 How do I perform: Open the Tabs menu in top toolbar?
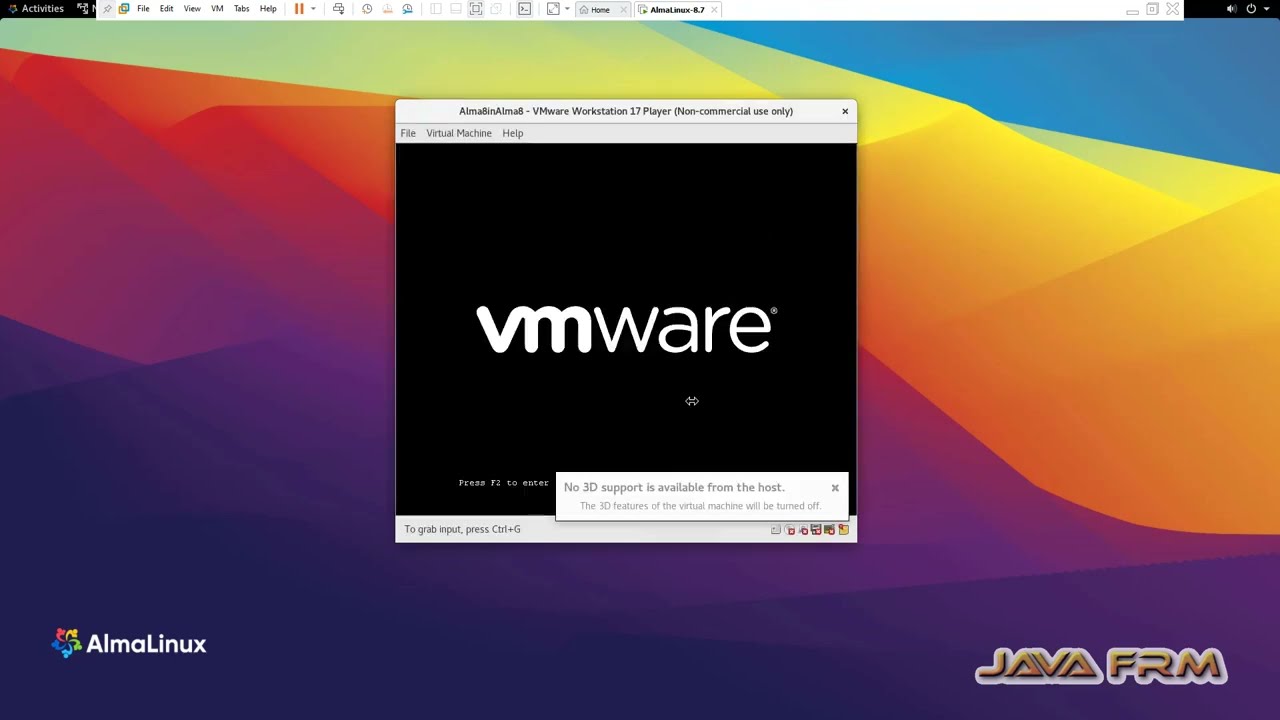[242, 9]
